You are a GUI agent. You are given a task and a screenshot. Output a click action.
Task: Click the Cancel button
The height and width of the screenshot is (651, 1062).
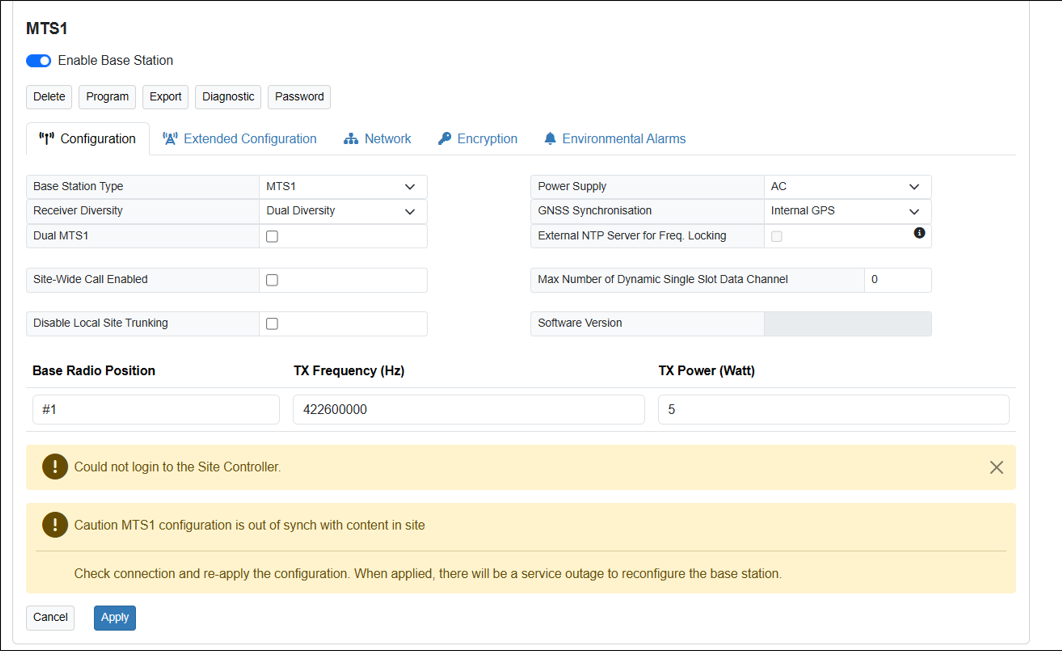coord(50,618)
